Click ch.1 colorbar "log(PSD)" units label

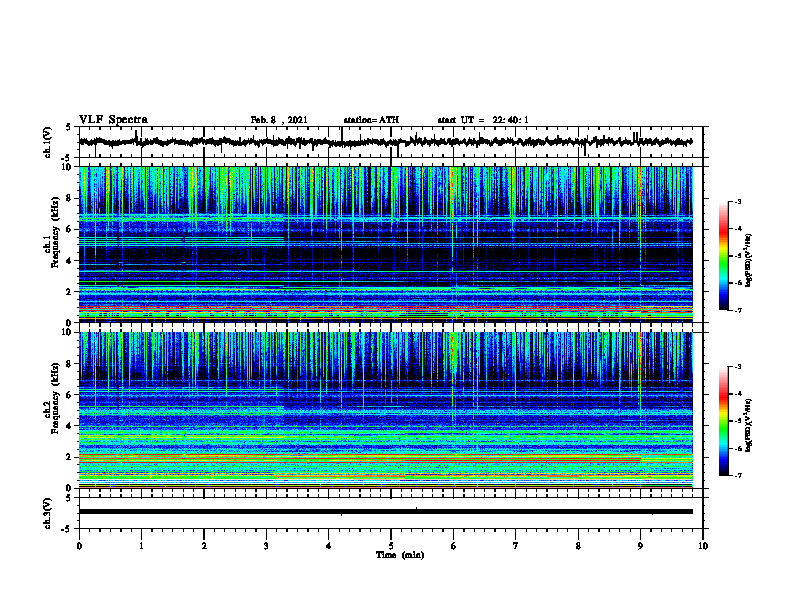749,260
